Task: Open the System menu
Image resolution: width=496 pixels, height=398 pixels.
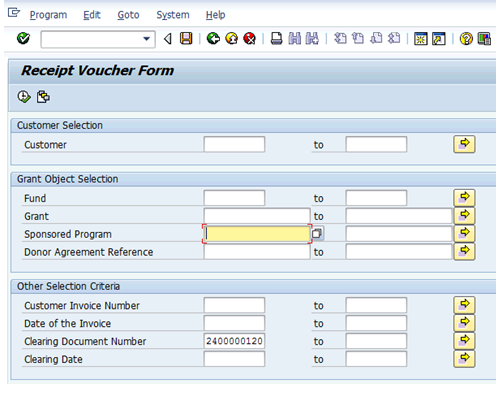Action: click(x=173, y=15)
